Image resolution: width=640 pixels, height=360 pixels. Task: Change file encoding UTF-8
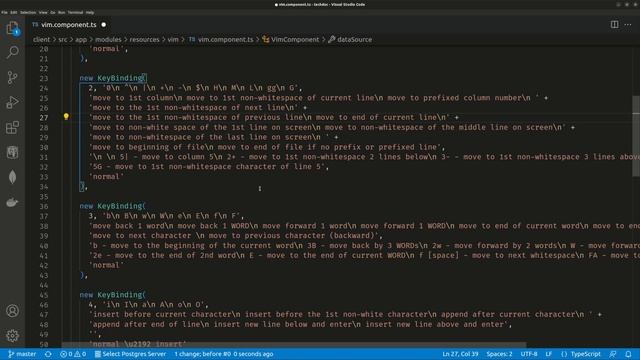coord(529,354)
